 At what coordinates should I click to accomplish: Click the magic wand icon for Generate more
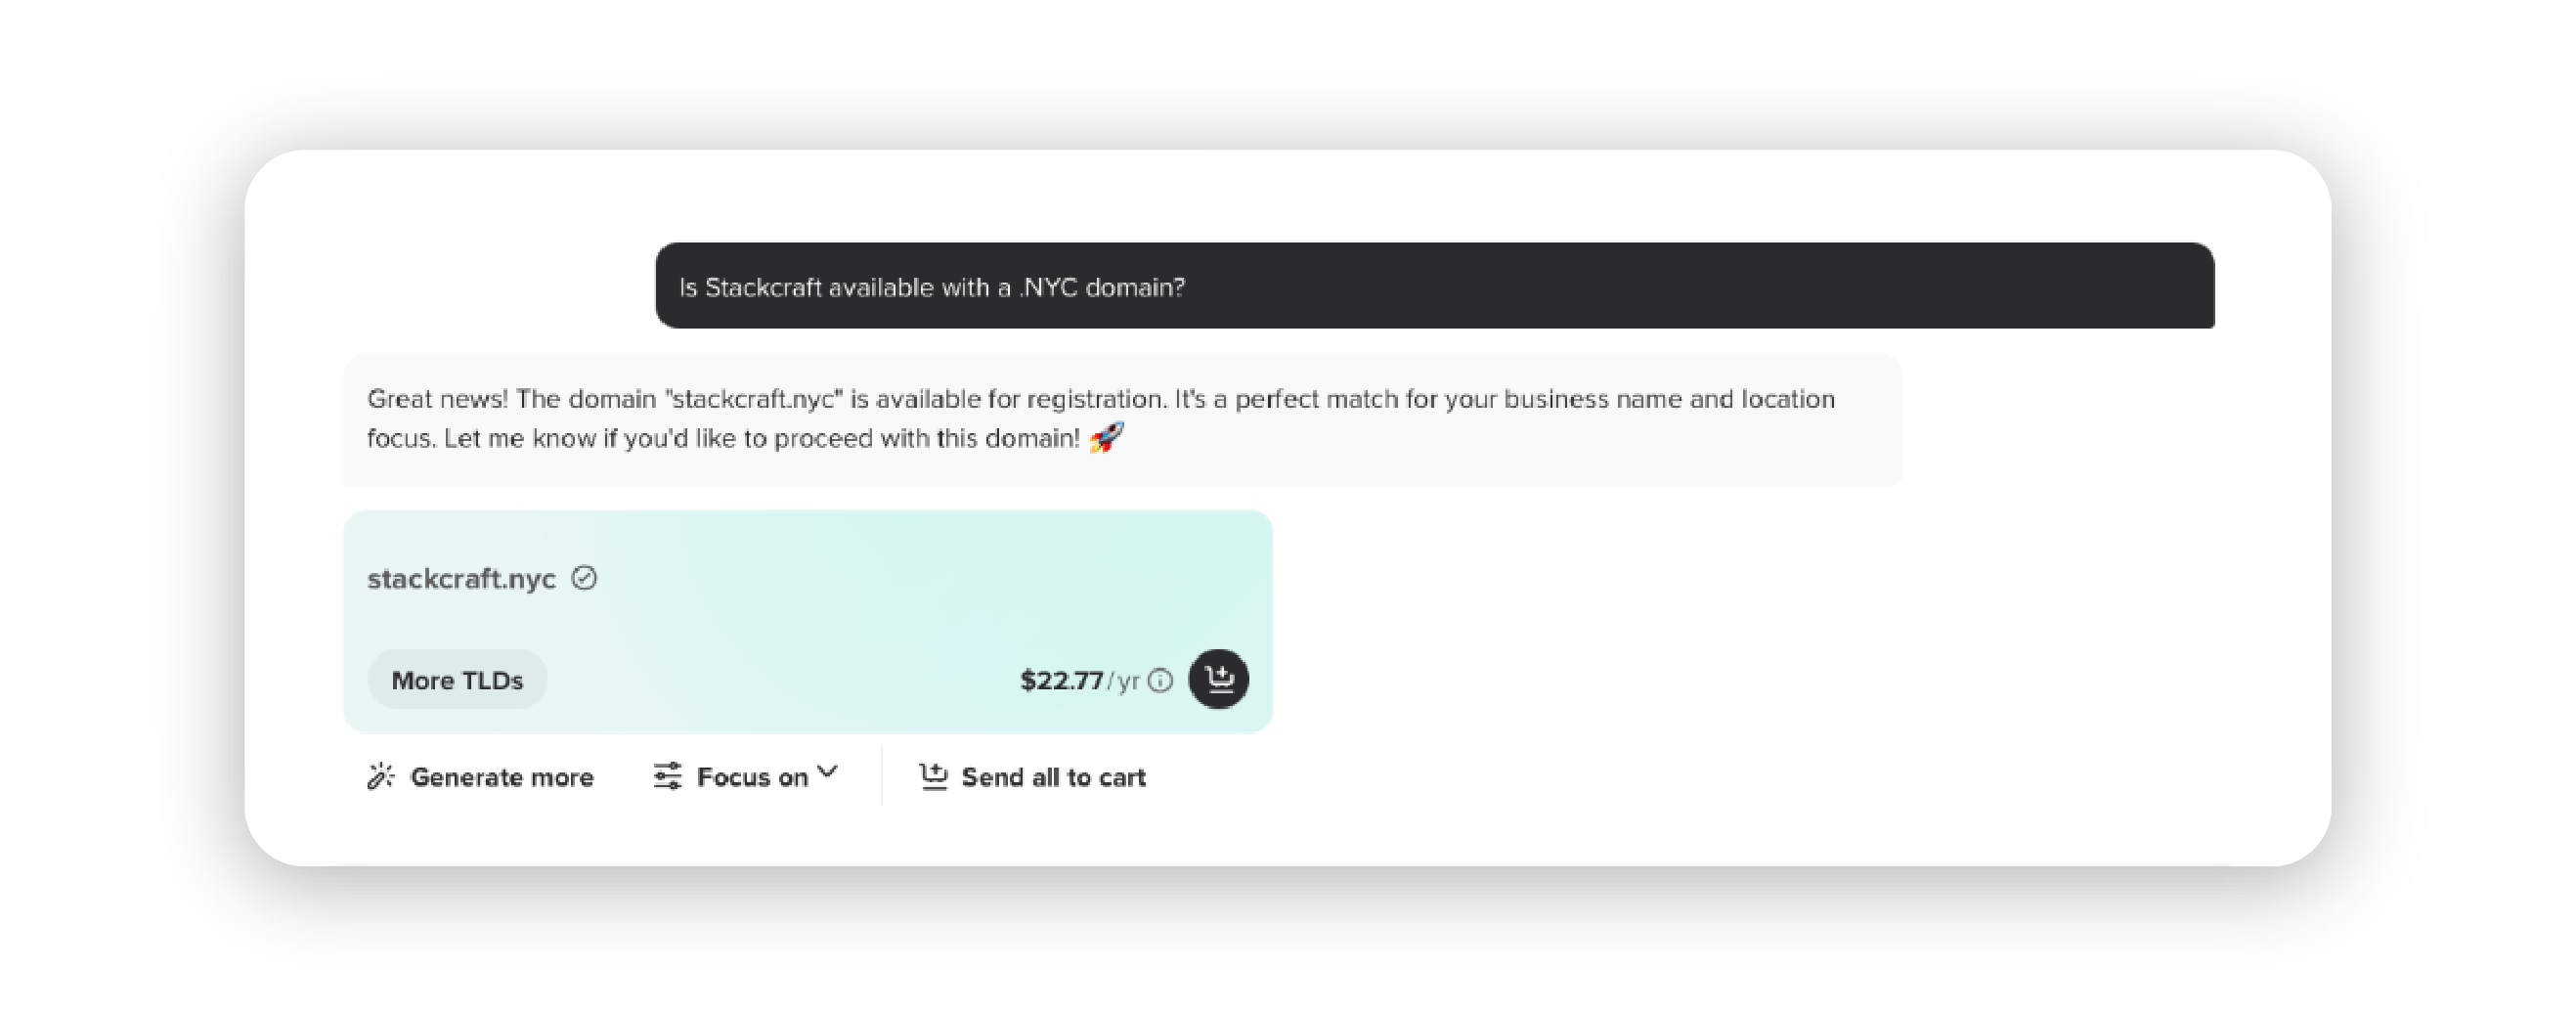[380, 776]
